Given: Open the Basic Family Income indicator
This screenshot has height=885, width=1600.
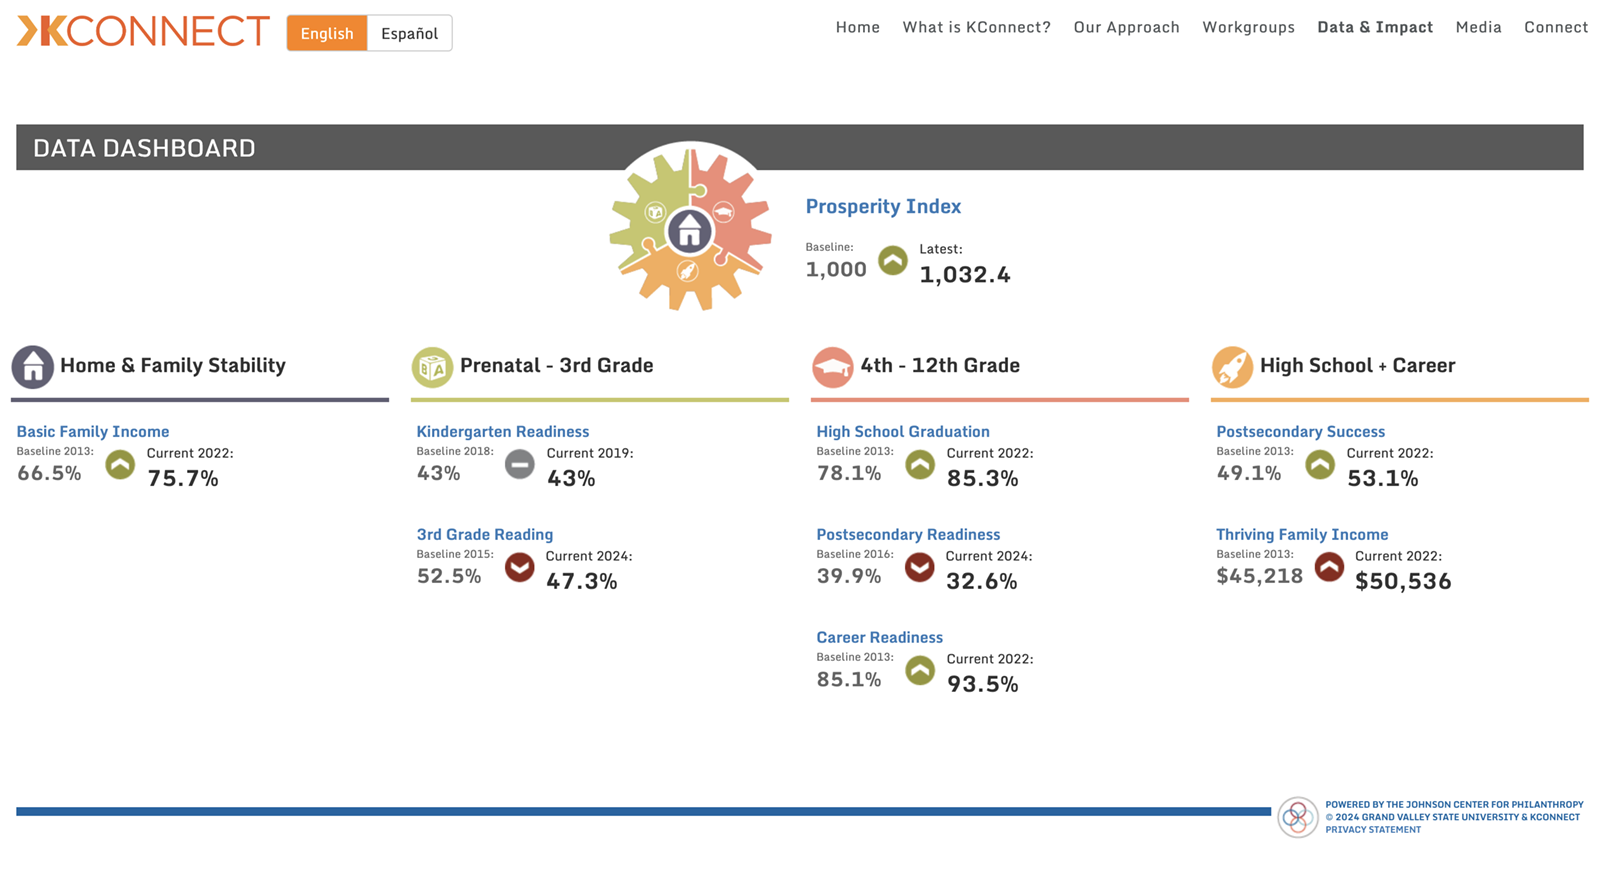Looking at the screenshot, I should 93,431.
